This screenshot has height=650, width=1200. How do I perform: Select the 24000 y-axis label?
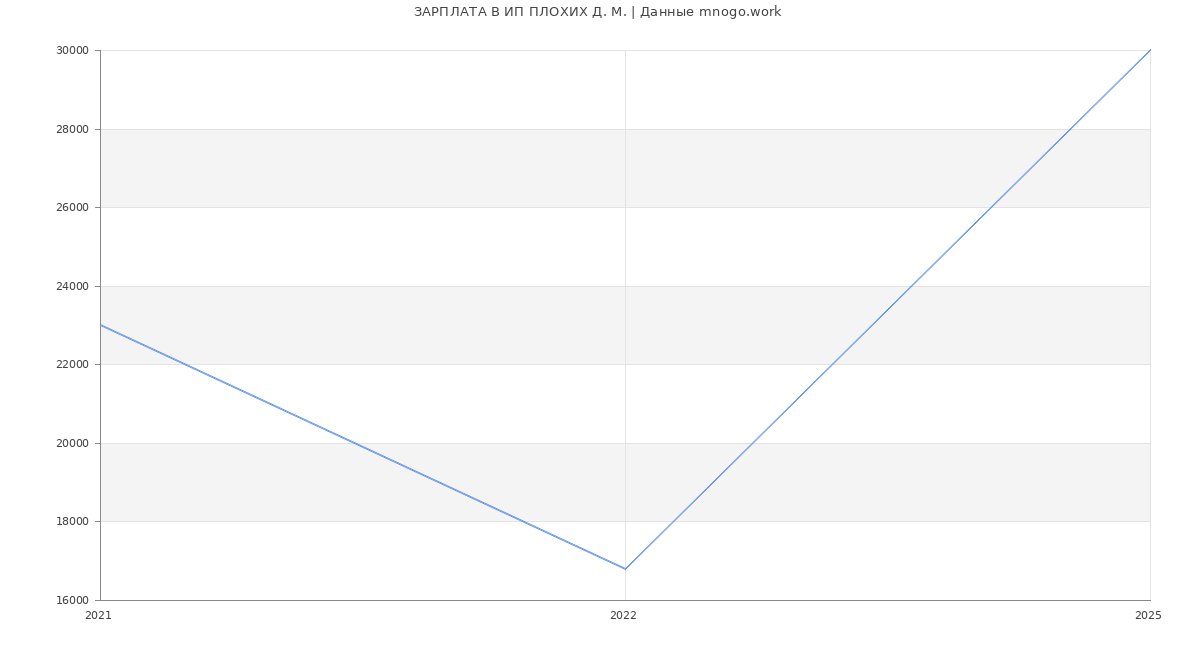[x=75, y=286]
